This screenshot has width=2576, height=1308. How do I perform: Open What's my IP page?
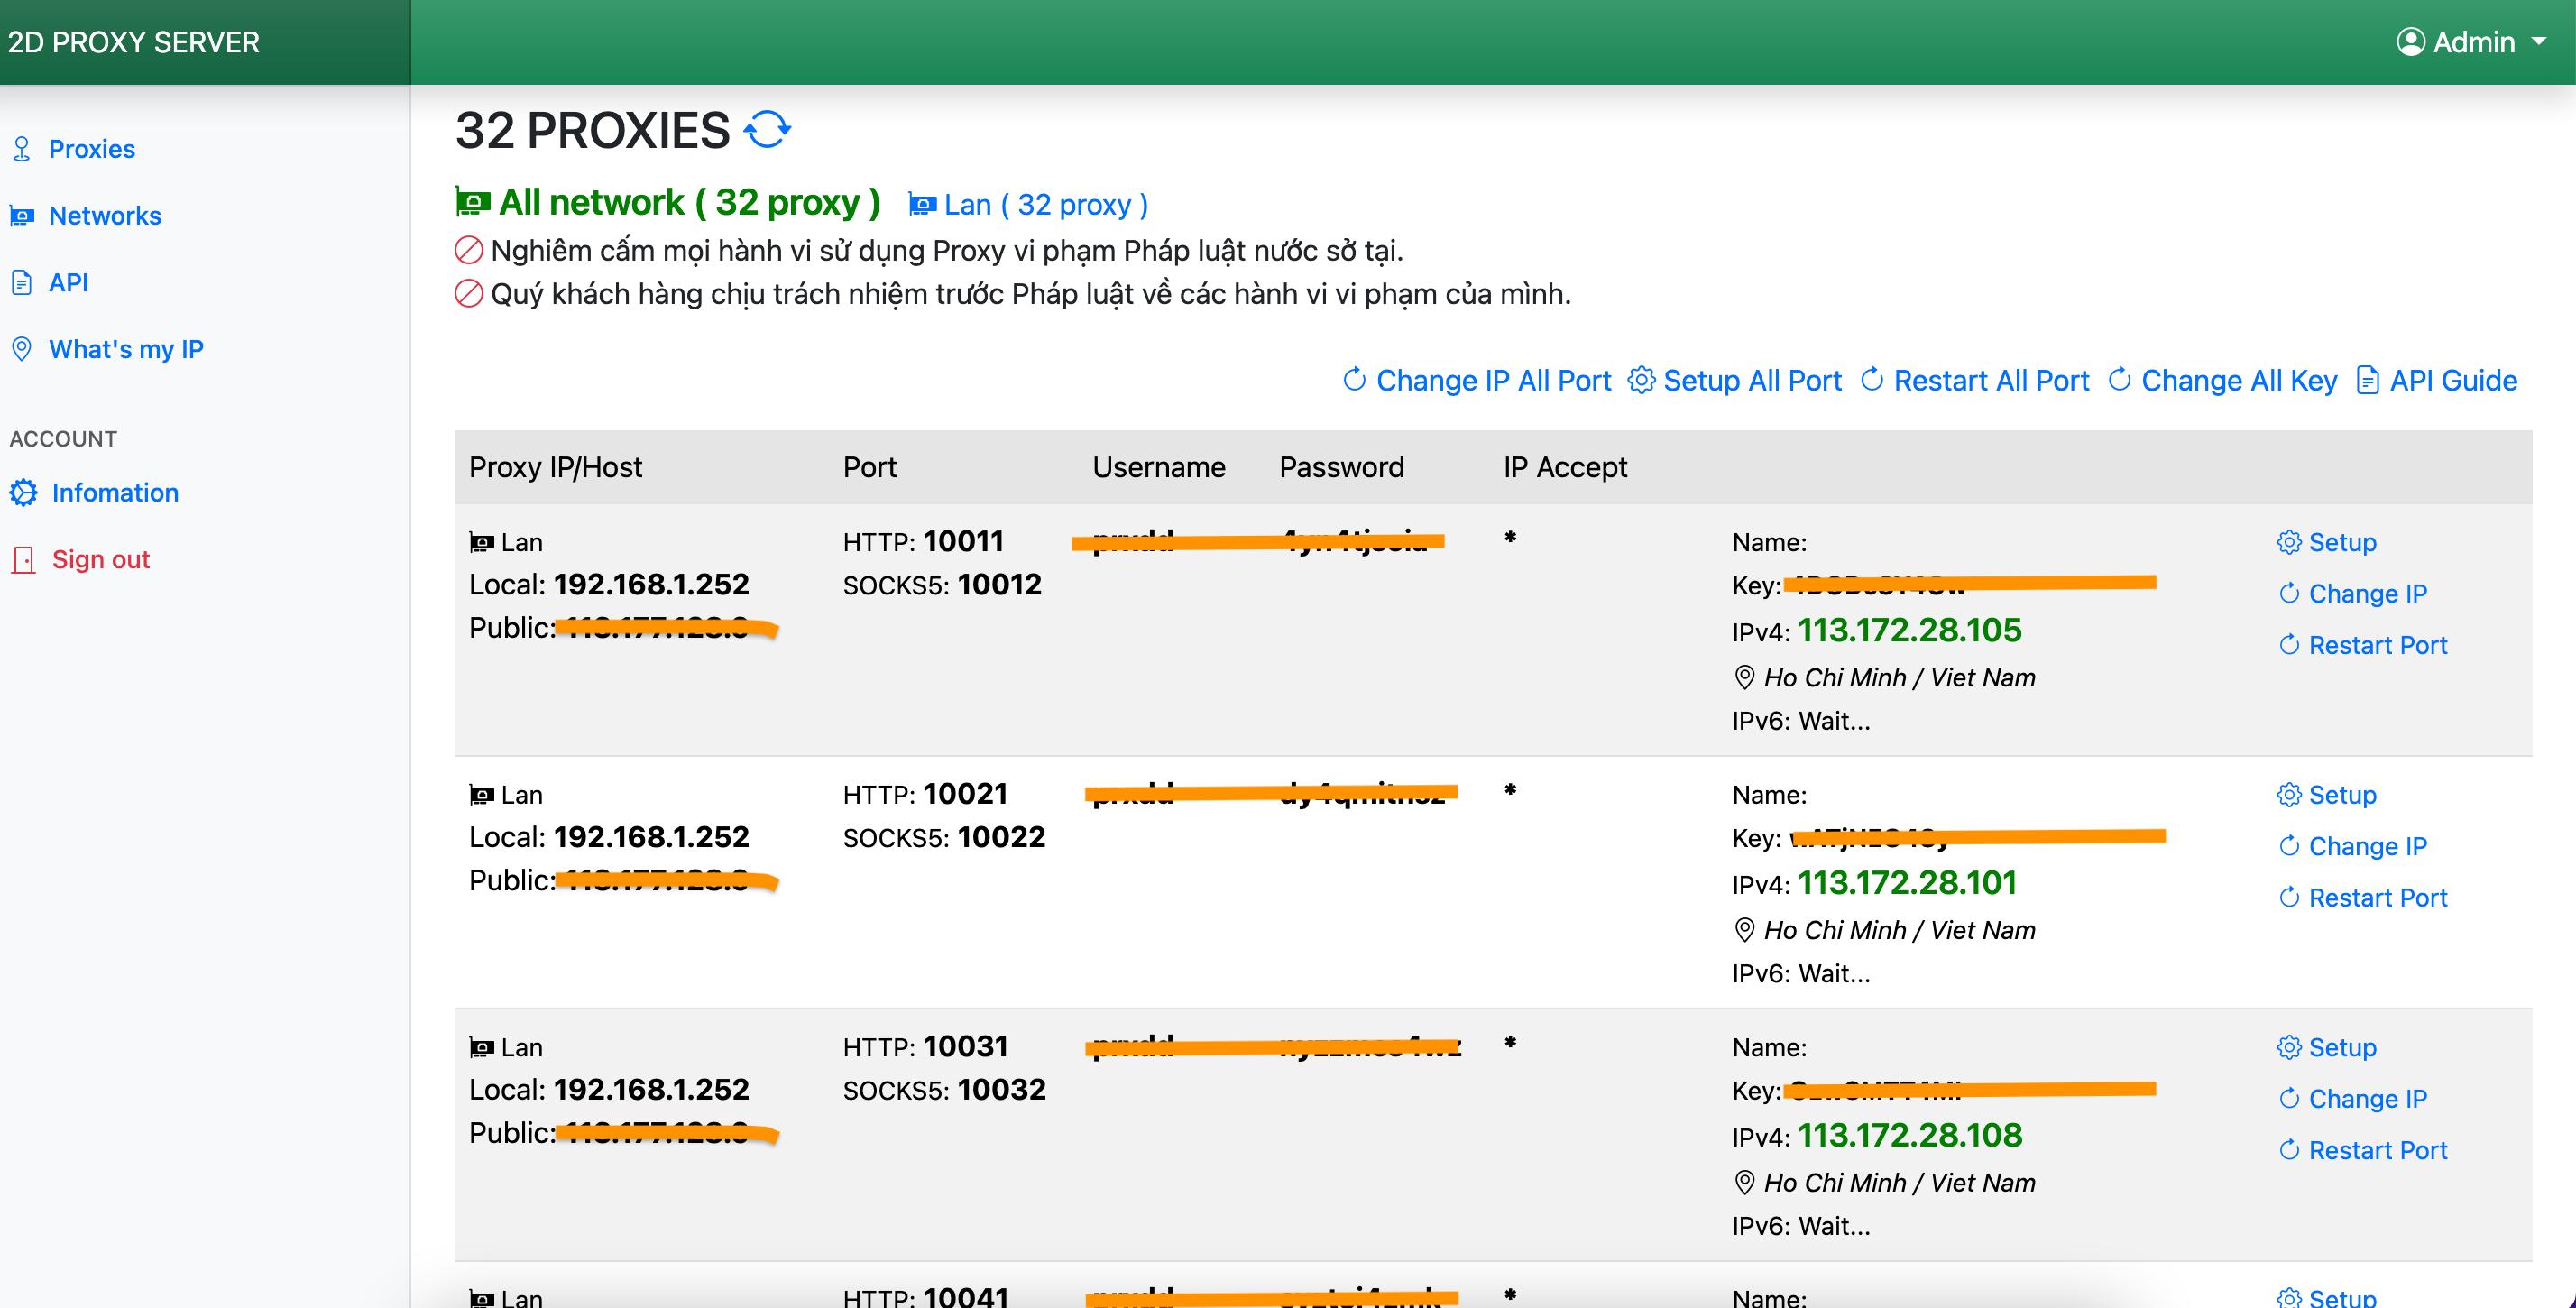pyautogui.click(x=126, y=350)
